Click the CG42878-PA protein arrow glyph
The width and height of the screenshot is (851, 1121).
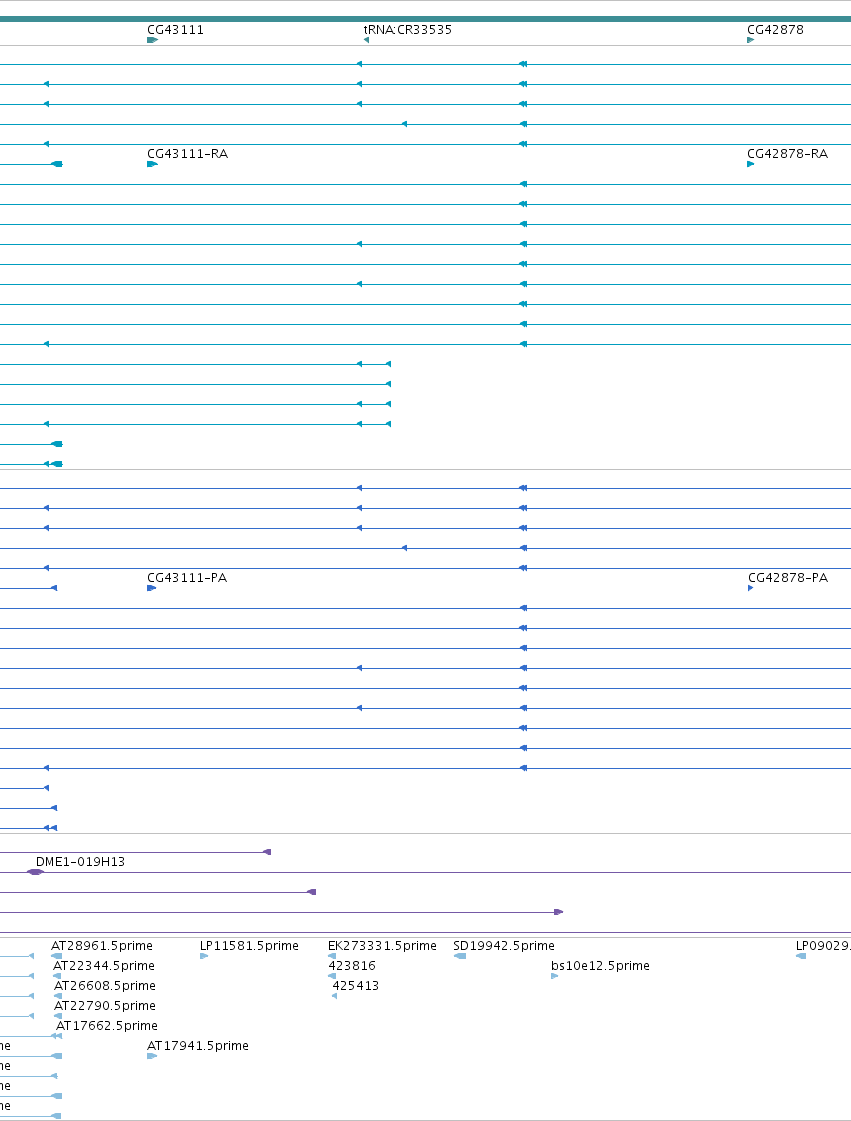click(x=750, y=588)
